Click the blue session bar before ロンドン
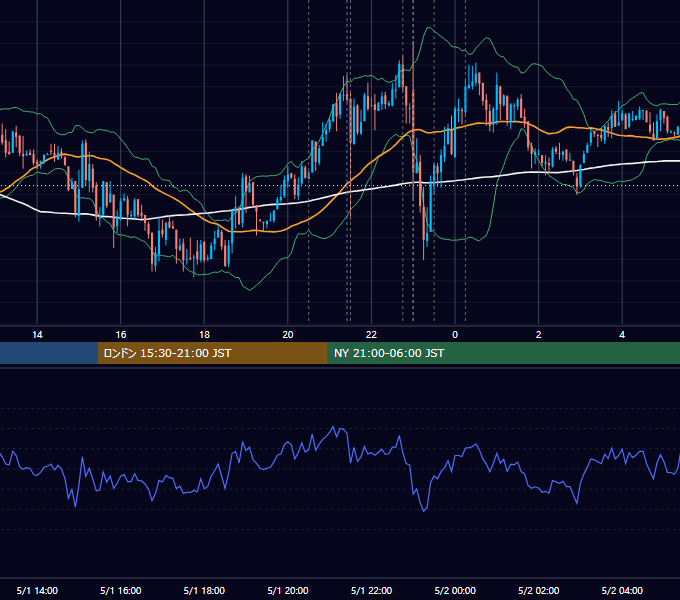680x600 pixels. point(49,353)
